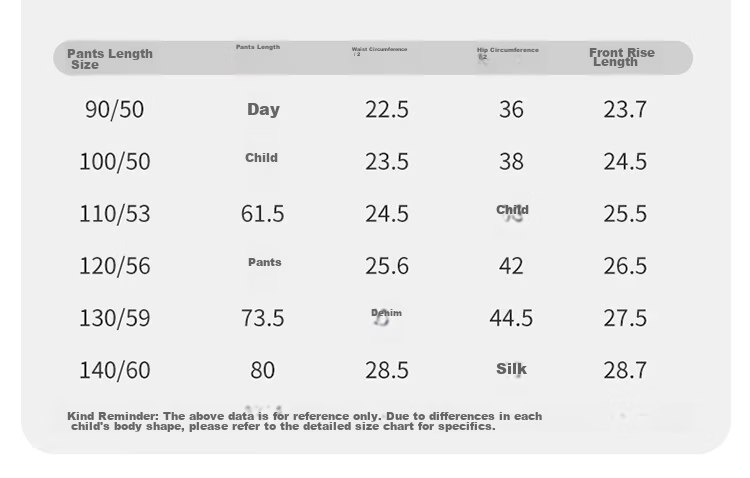Click the Kind Reminder note text
This screenshot has width=750, height=478.
pos(305,421)
